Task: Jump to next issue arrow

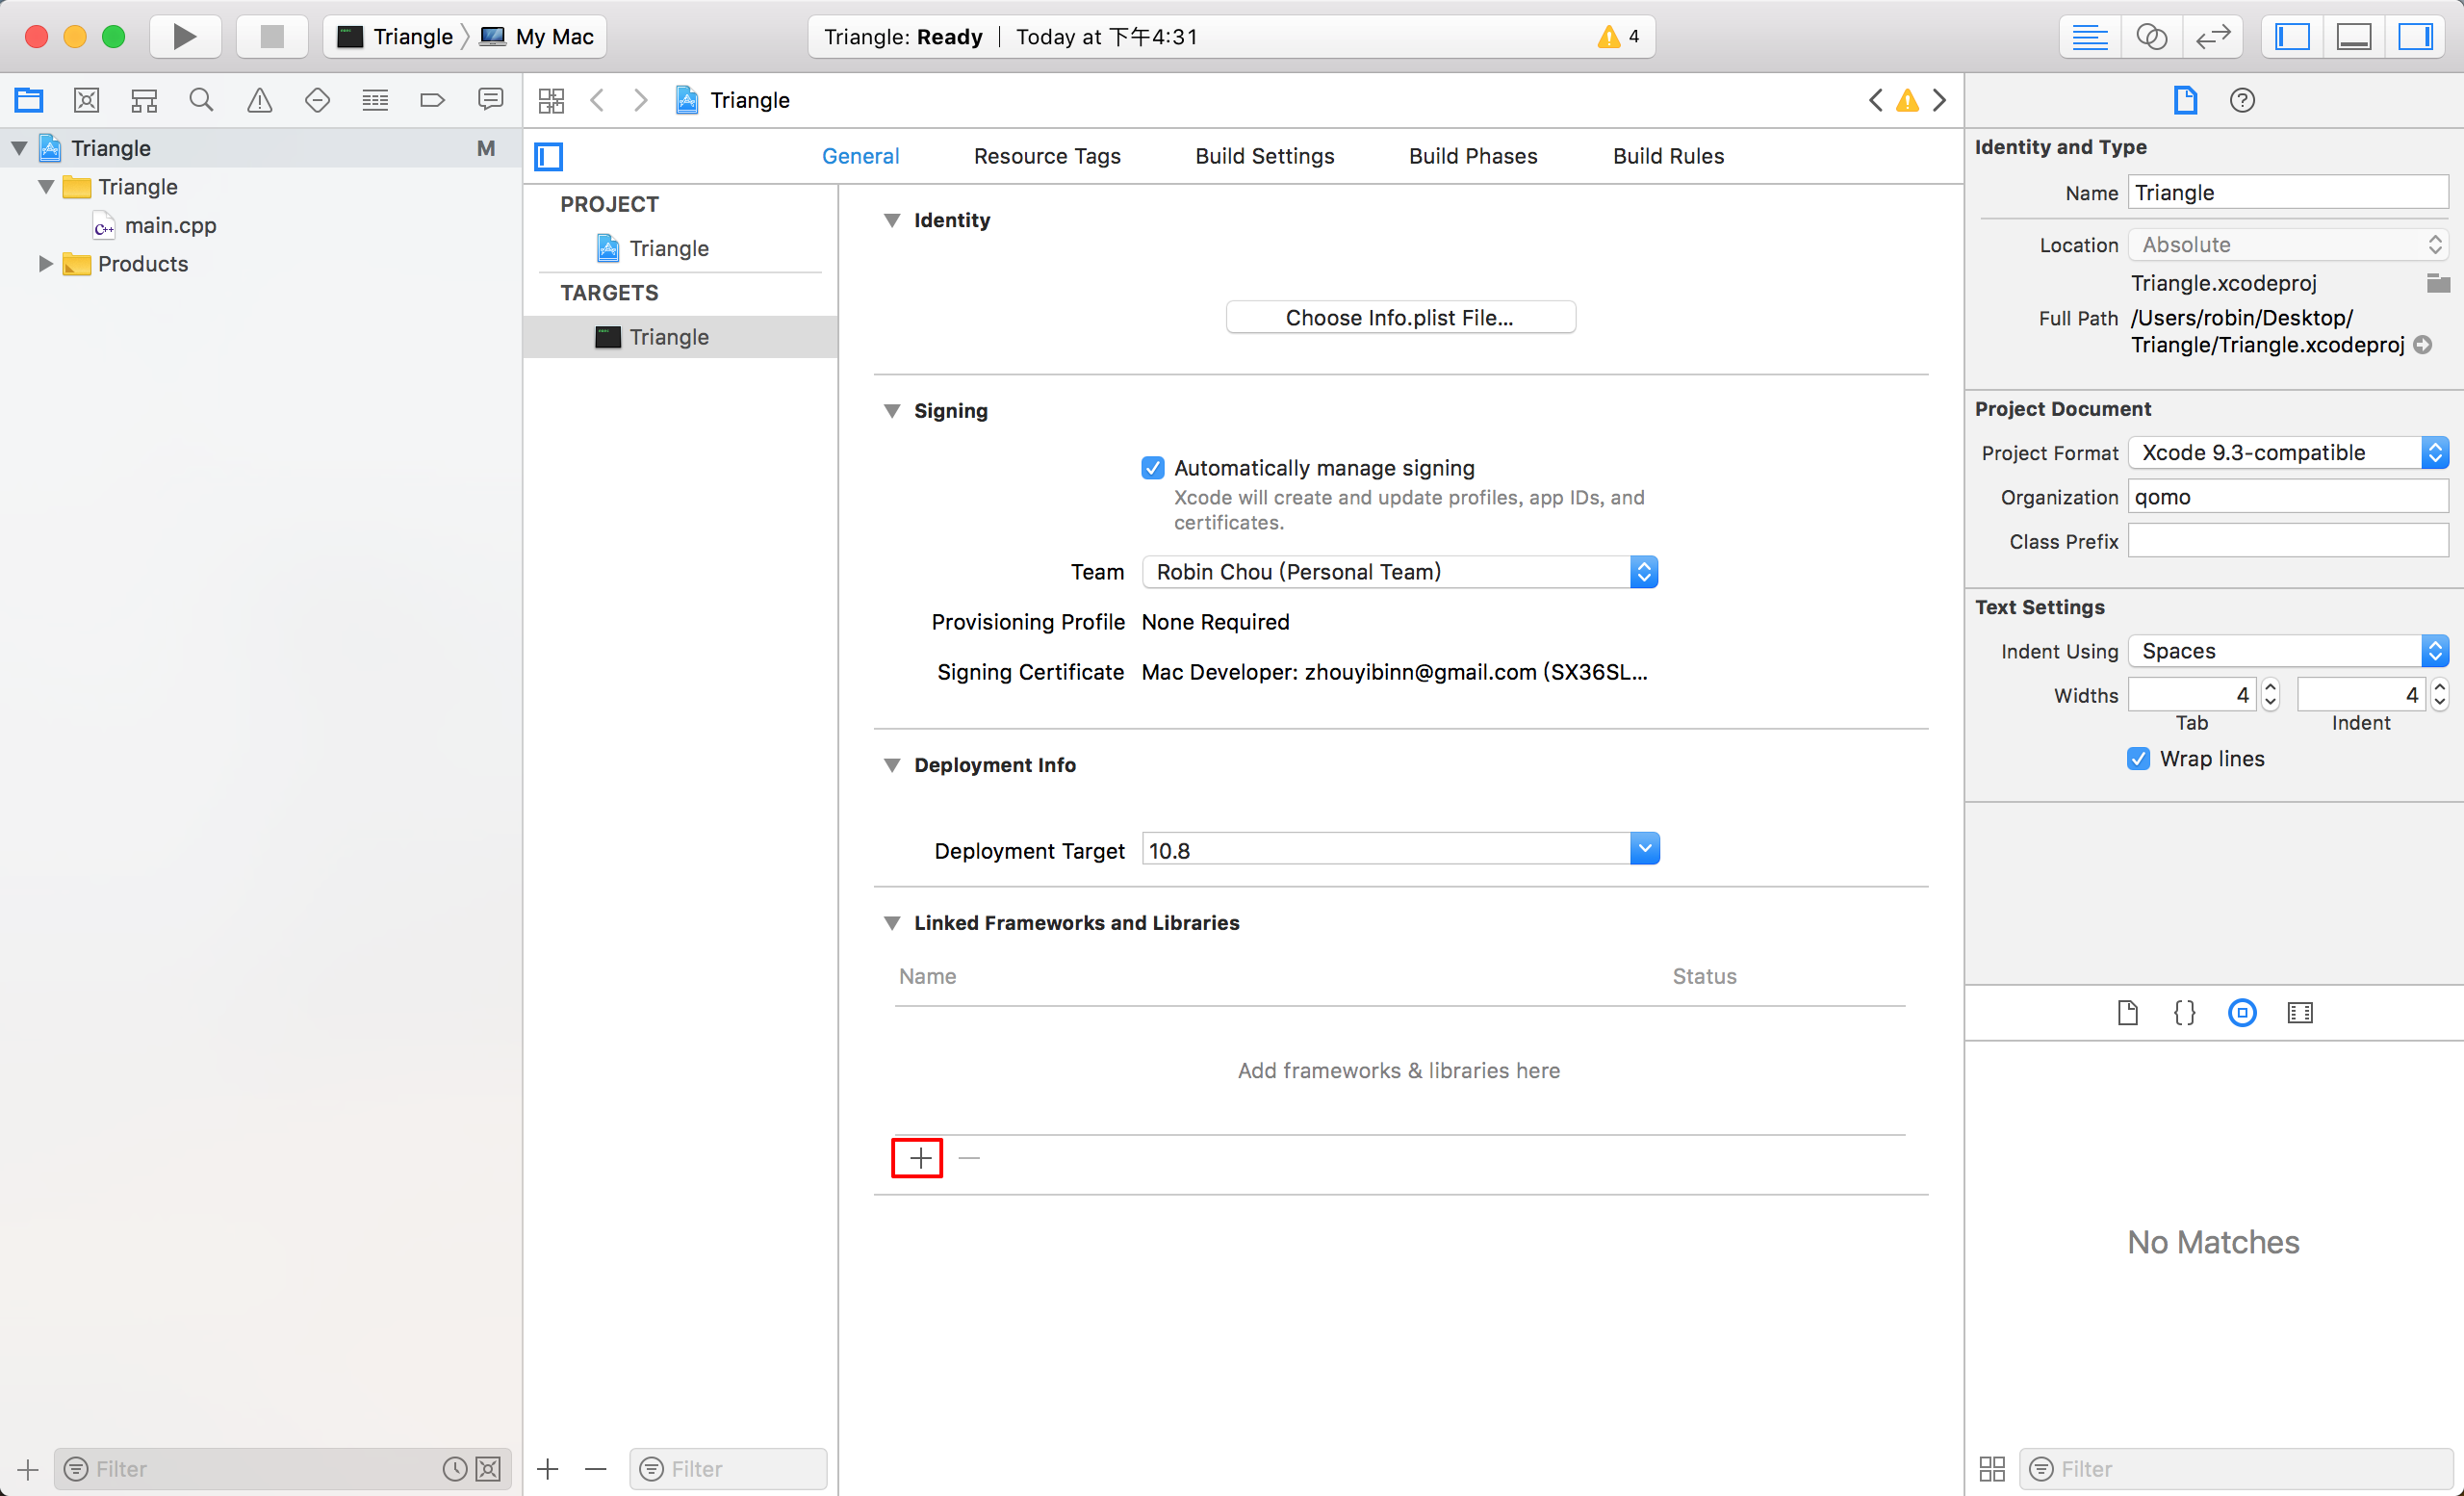Action: tap(1940, 100)
